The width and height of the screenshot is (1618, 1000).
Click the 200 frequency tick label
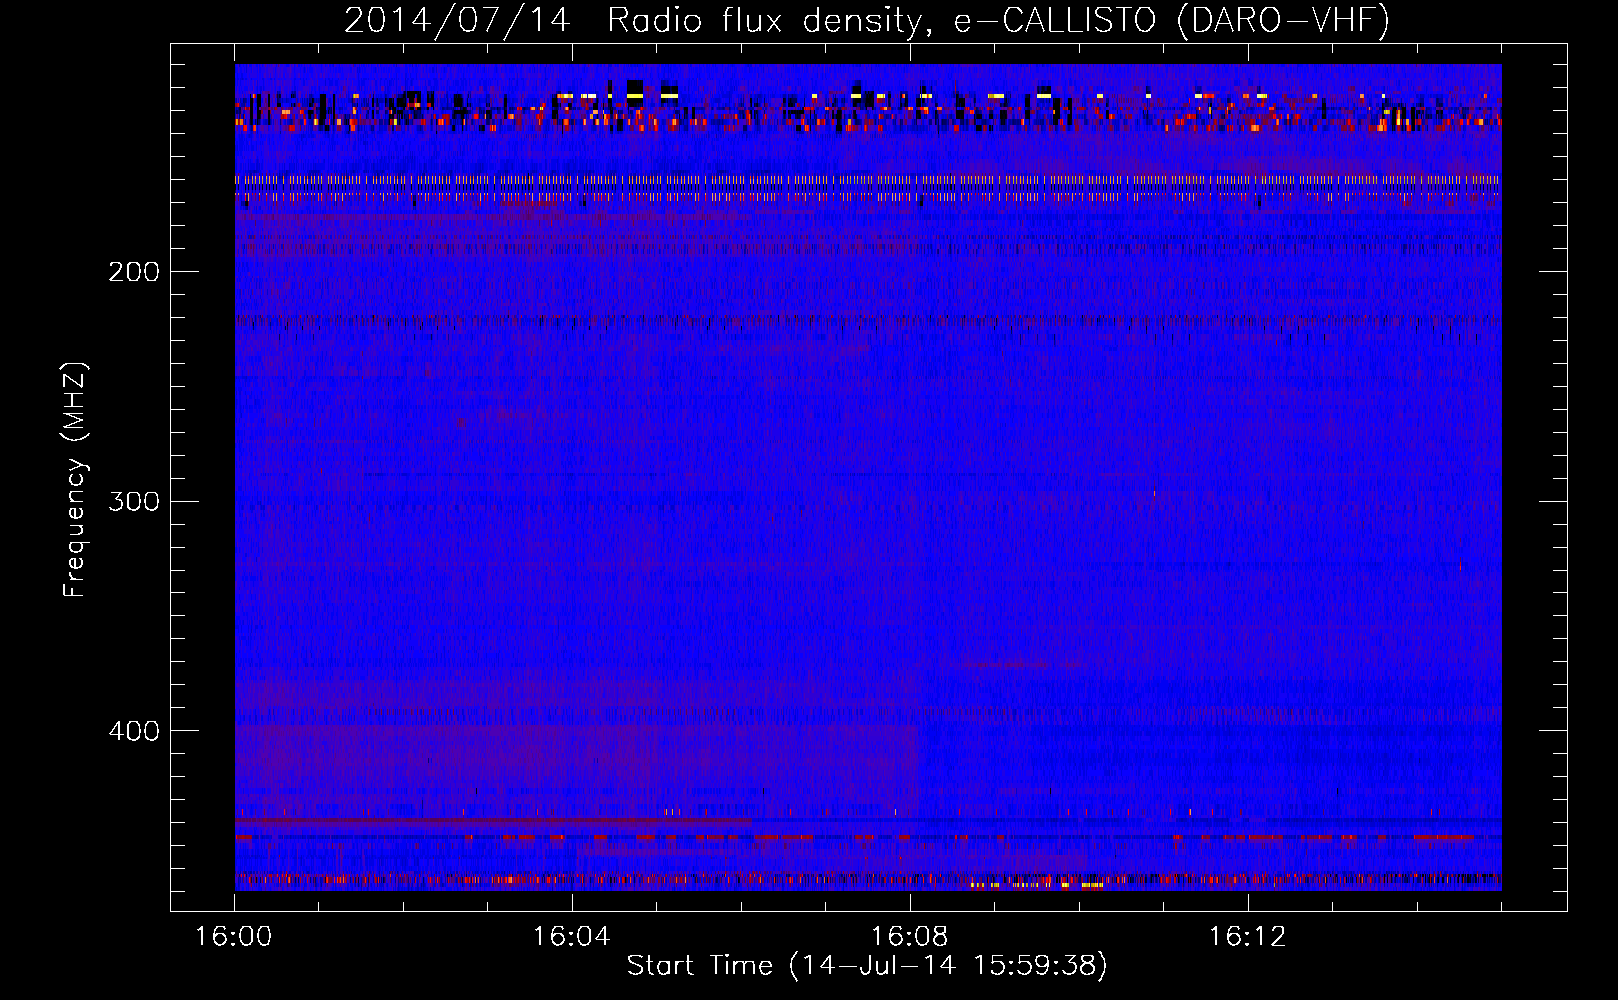click(134, 272)
